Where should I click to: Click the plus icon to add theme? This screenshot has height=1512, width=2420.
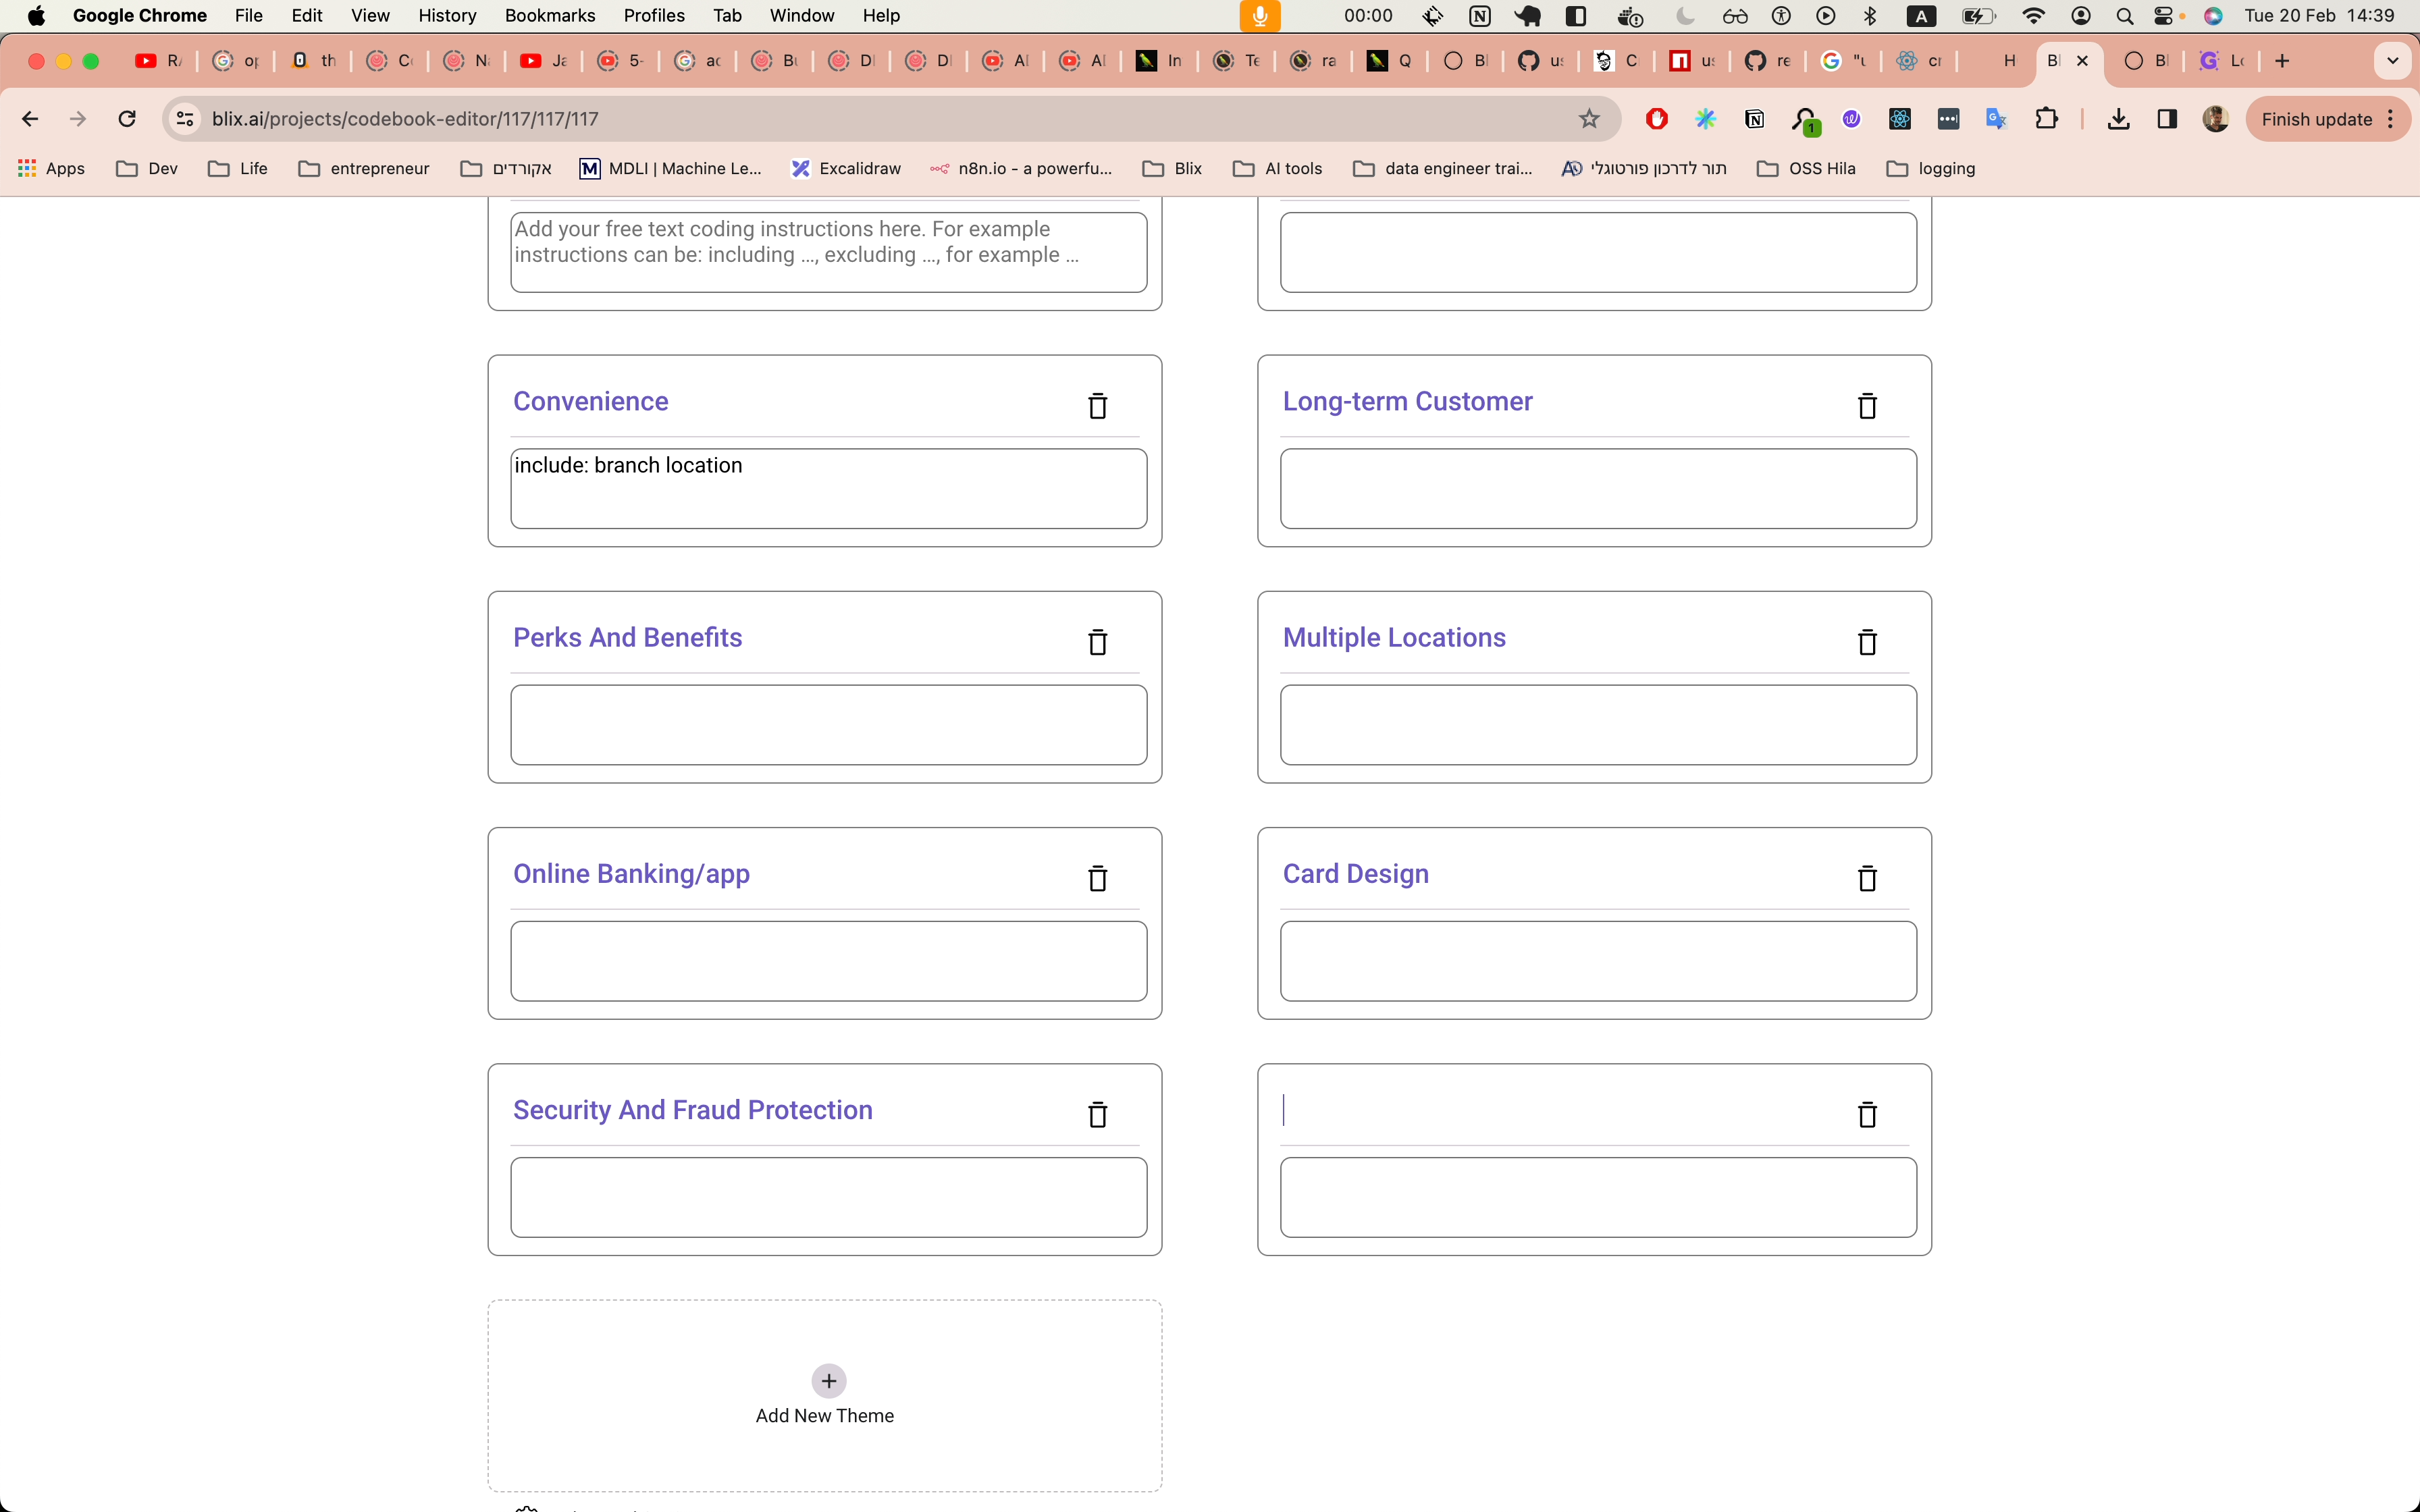(828, 1381)
